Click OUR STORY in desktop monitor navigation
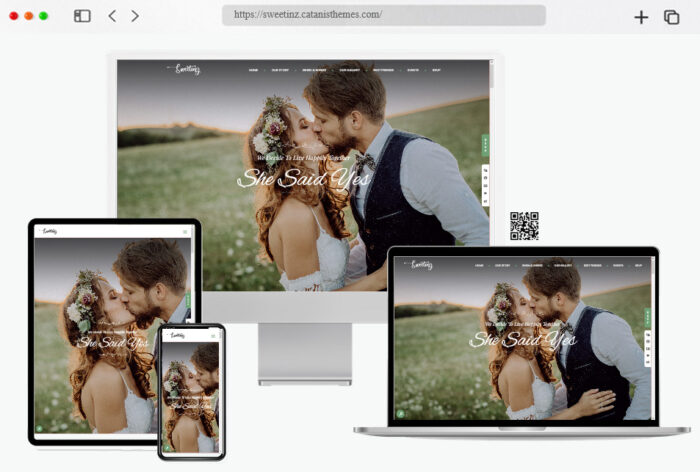Screen dimensions: 700x472 coord(279,71)
